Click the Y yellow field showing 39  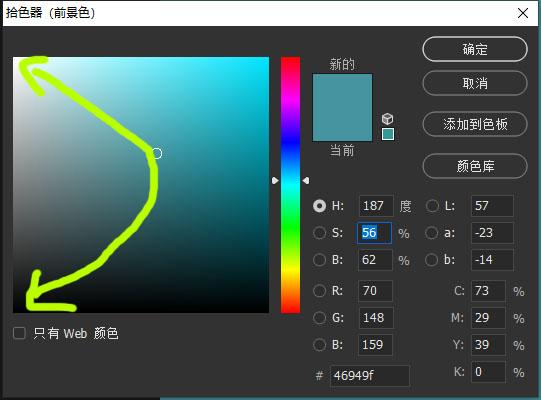click(x=488, y=344)
